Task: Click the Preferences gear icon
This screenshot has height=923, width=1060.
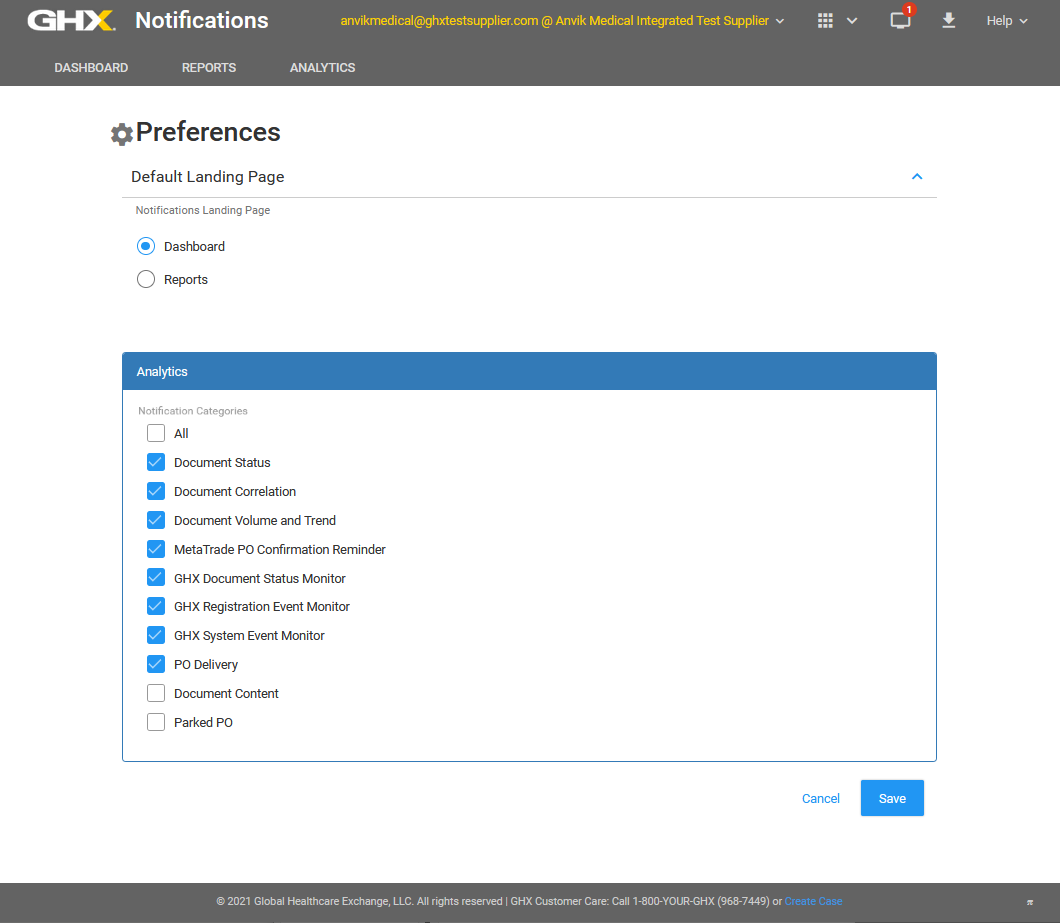Action: pyautogui.click(x=122, y=134)
